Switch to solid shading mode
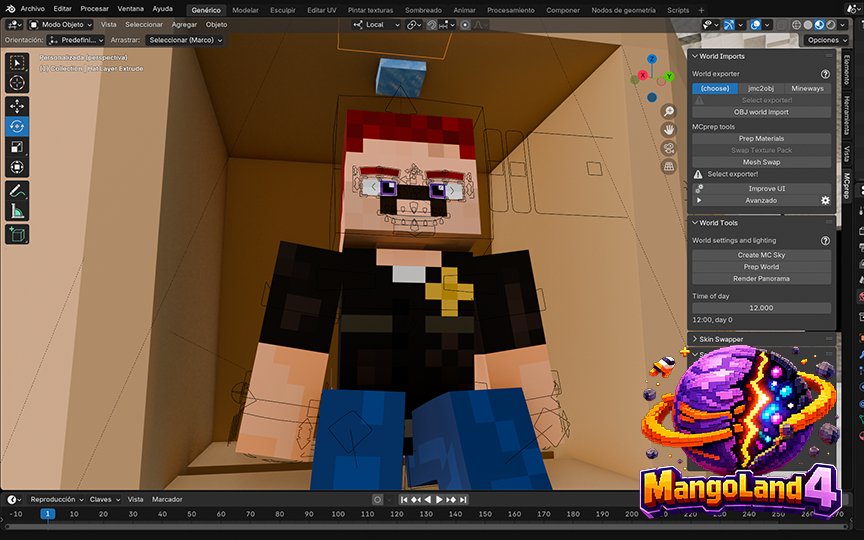The height and width of the screenshot is (540, 864). tap(808, 25)
